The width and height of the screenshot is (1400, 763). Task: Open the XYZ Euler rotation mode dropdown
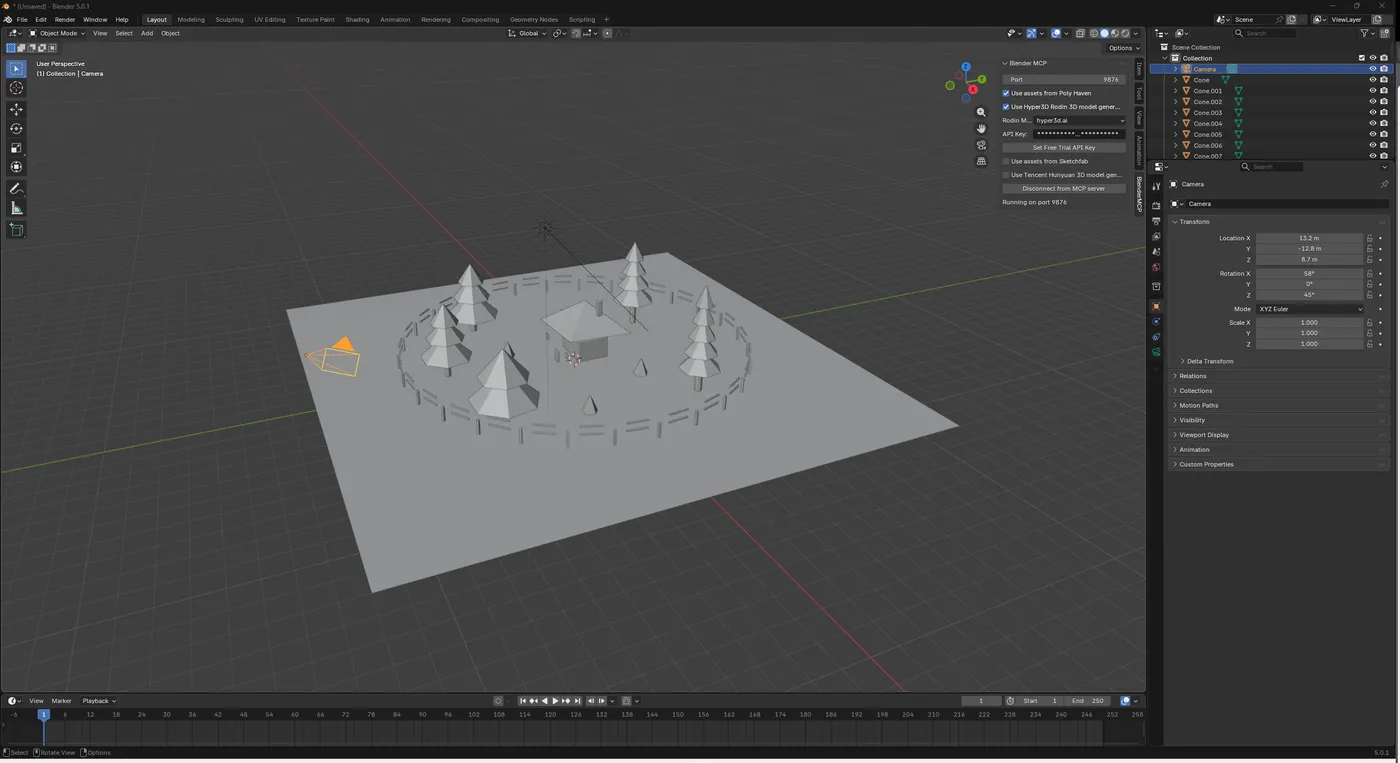[1309, 309]
